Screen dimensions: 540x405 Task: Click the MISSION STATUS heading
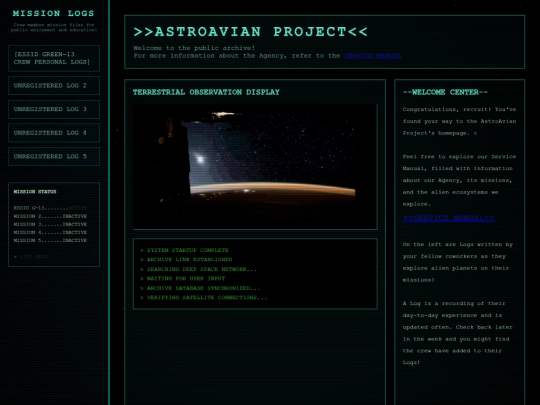(x=35, y=191)
